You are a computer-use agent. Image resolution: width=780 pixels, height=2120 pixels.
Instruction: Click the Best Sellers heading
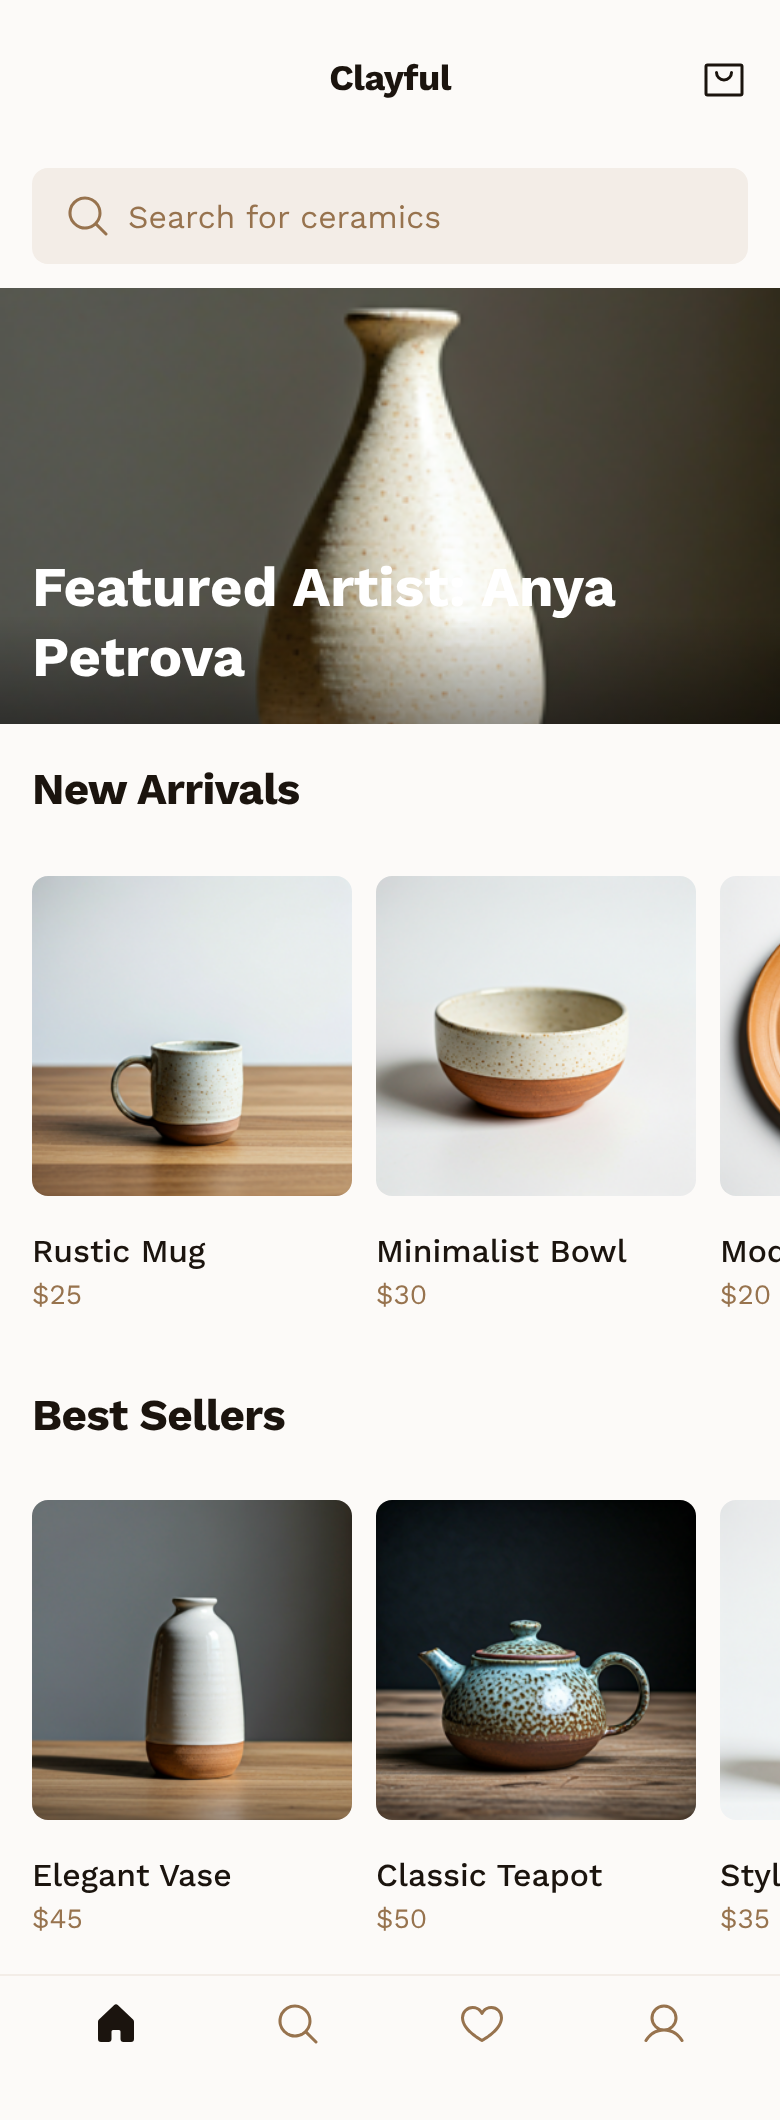[159, 1416]
